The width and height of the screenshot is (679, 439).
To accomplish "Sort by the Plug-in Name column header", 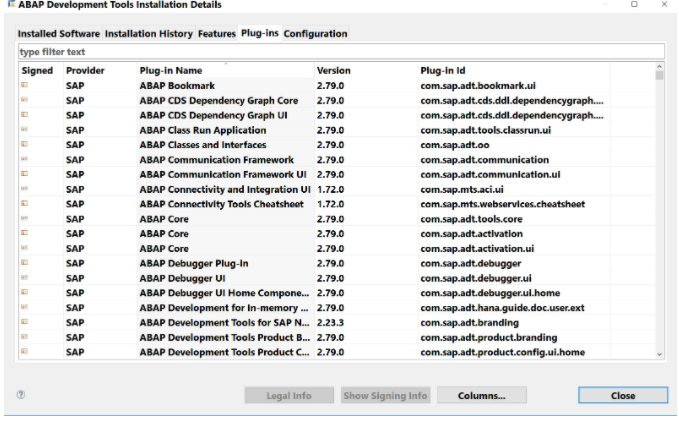I will [225, 71].
